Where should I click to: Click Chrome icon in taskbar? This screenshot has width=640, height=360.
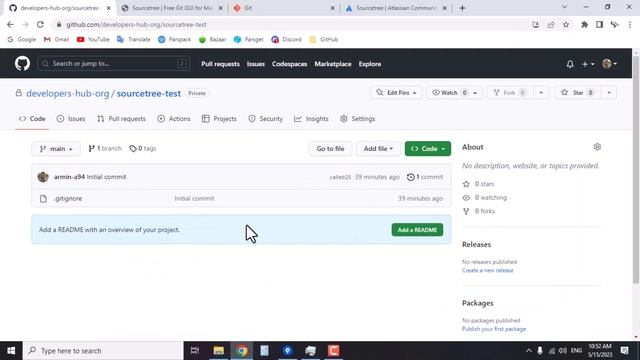click(x=242, y=351)
